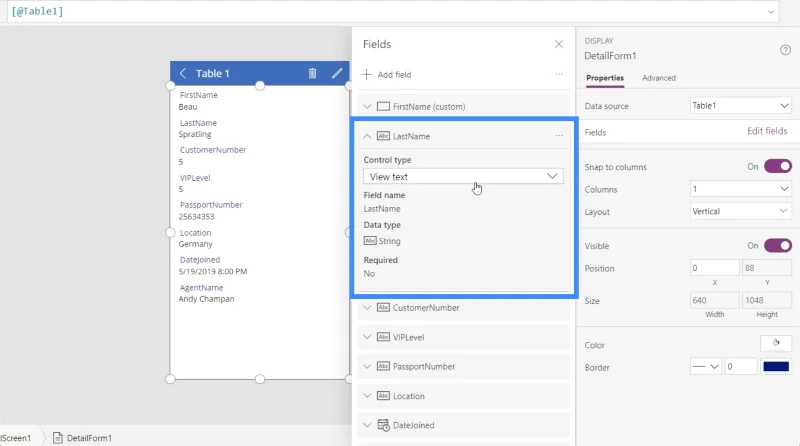
Task: Click the Position X input field
Action: [714, 268]
